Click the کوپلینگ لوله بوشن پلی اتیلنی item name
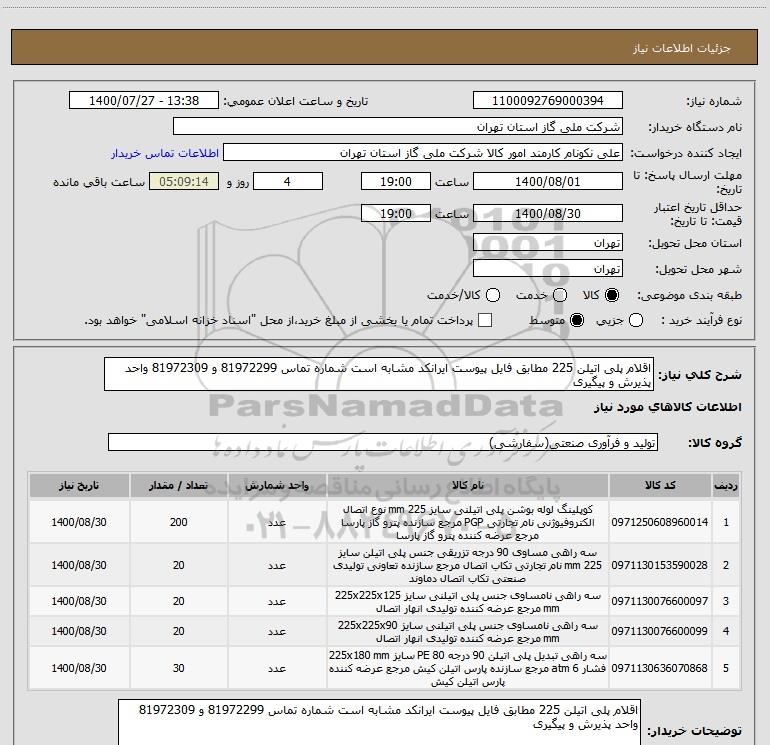 click(468, 522)
